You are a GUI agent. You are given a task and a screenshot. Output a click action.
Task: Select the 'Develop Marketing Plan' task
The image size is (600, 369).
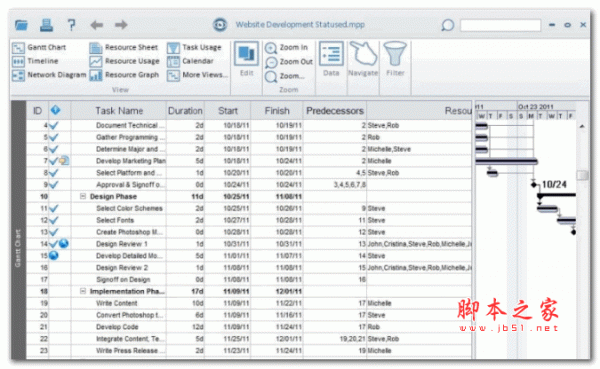pyautogui.click(x=131, y=161)
